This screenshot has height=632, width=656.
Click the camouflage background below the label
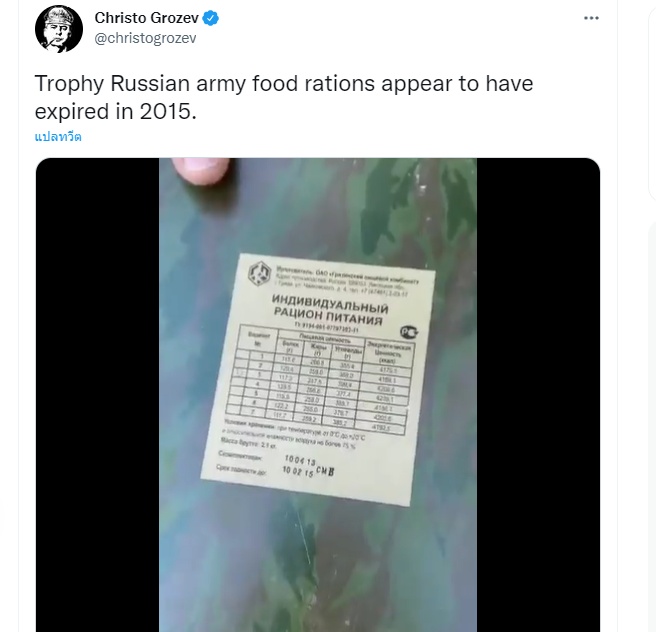click(x=318, y=570)
